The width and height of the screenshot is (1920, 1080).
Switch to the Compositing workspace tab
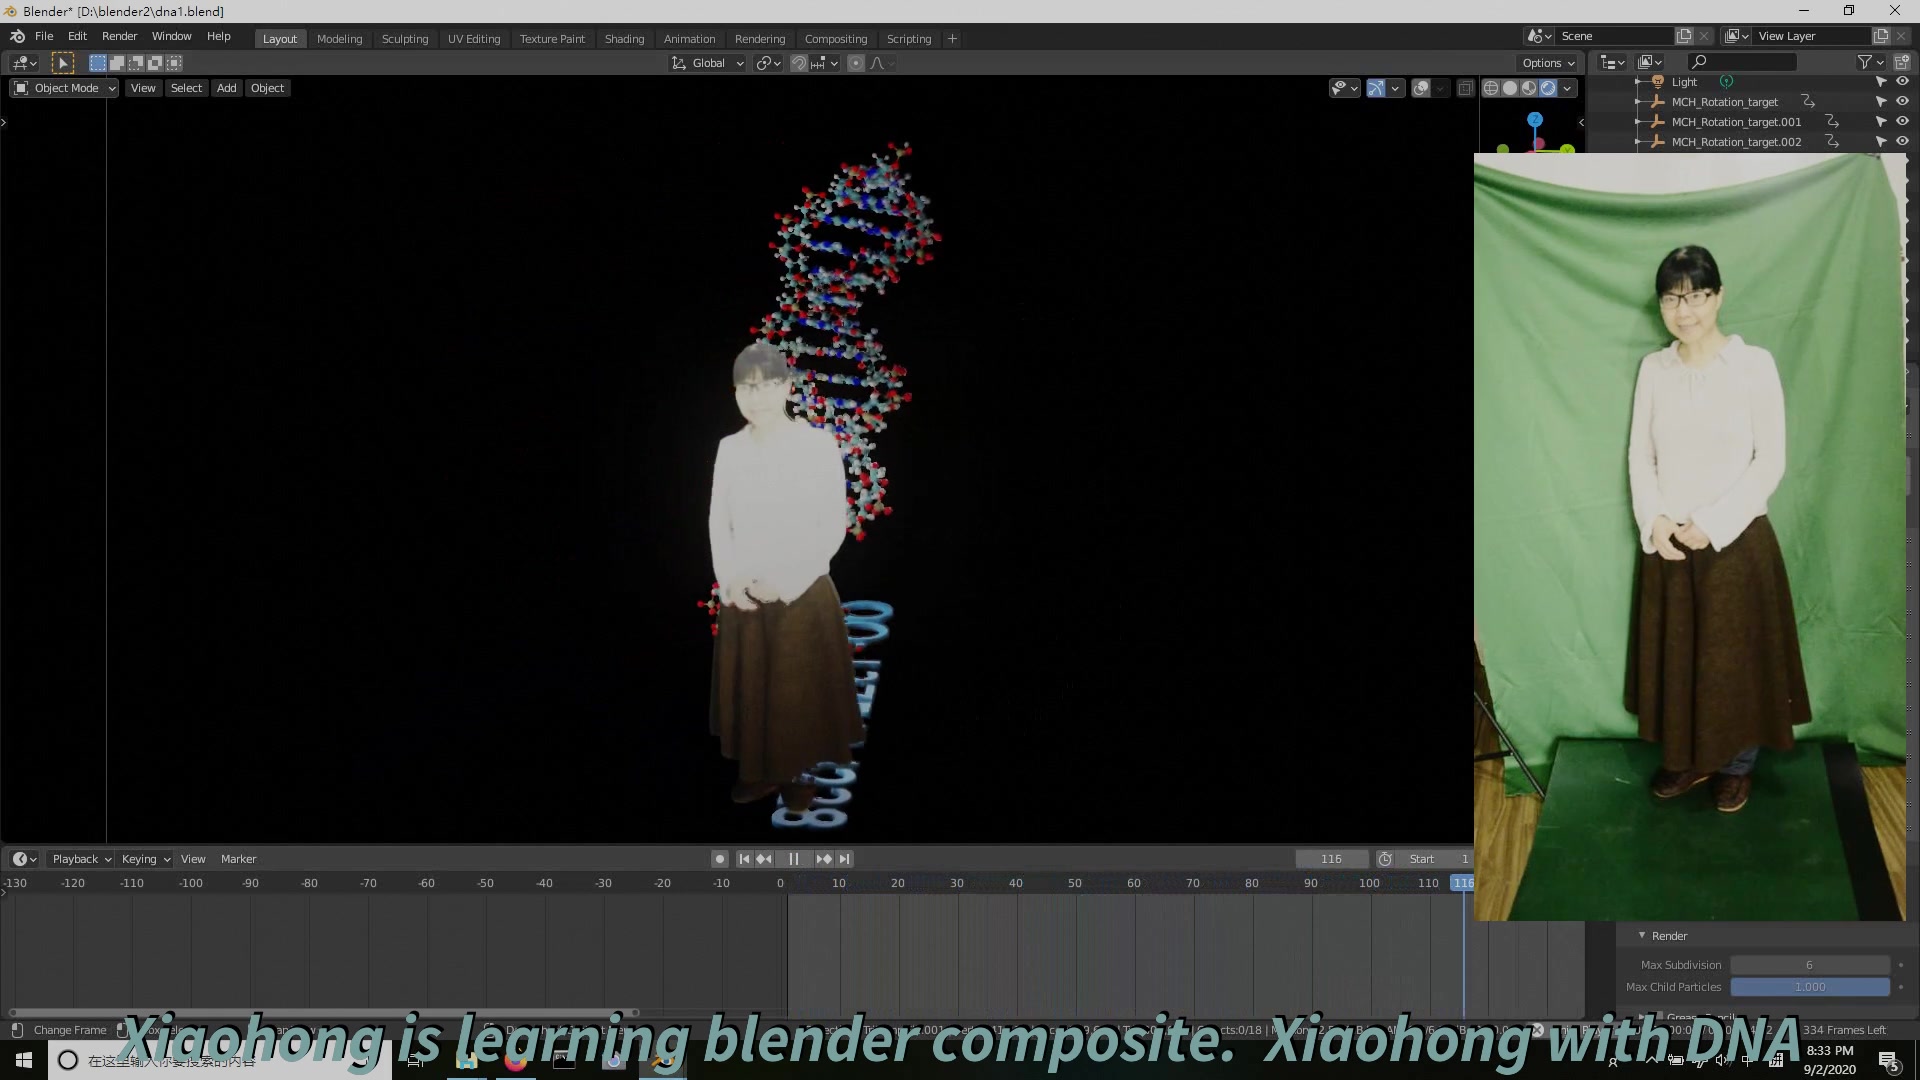836,39
